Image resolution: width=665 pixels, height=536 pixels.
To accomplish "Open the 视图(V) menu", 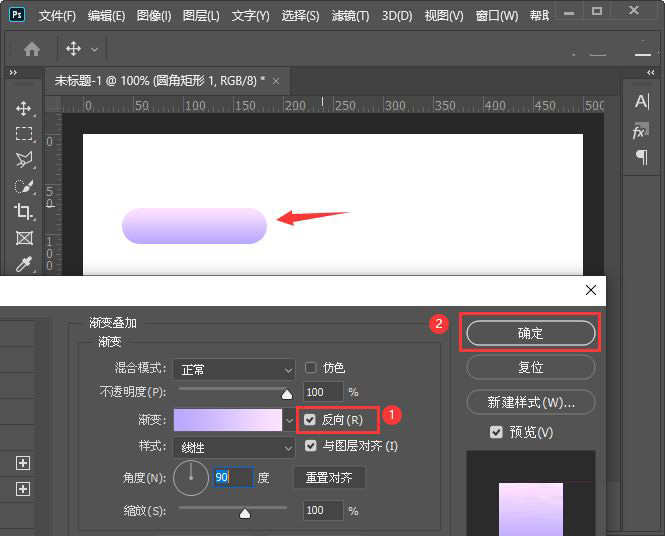I will pos(444,16).
